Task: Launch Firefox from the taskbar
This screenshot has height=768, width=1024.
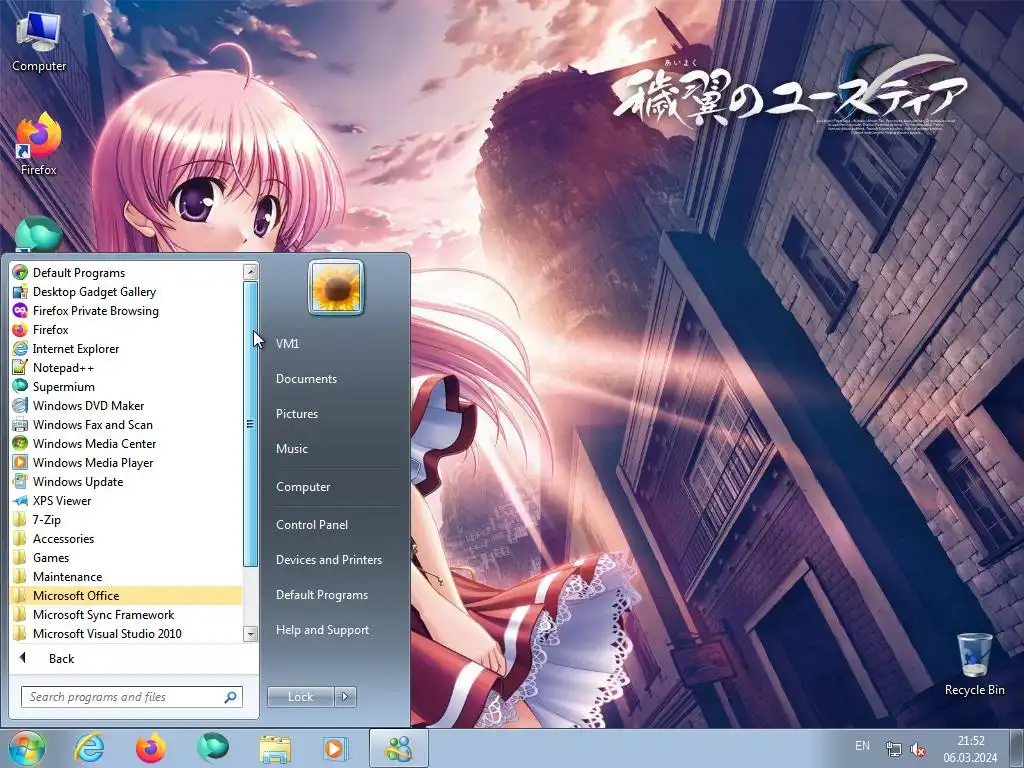Action: click(x=151, y=748)
